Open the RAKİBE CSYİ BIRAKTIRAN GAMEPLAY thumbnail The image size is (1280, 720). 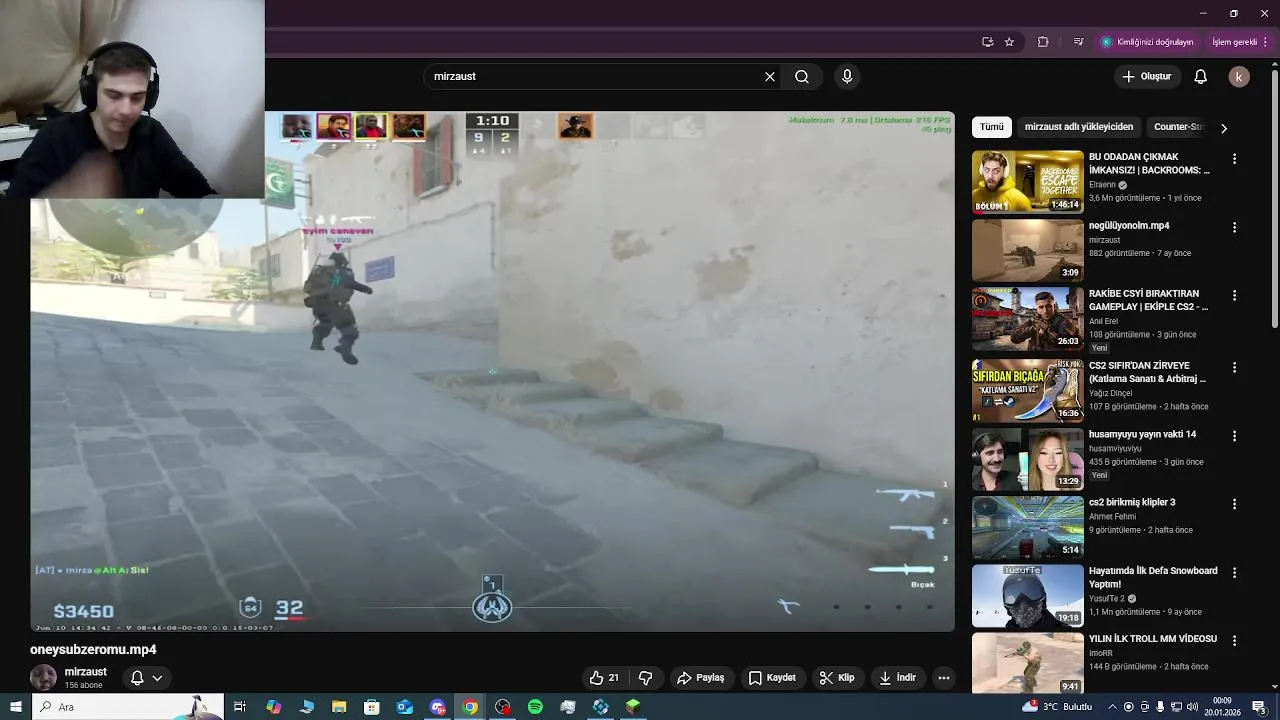pos(1027,319)
